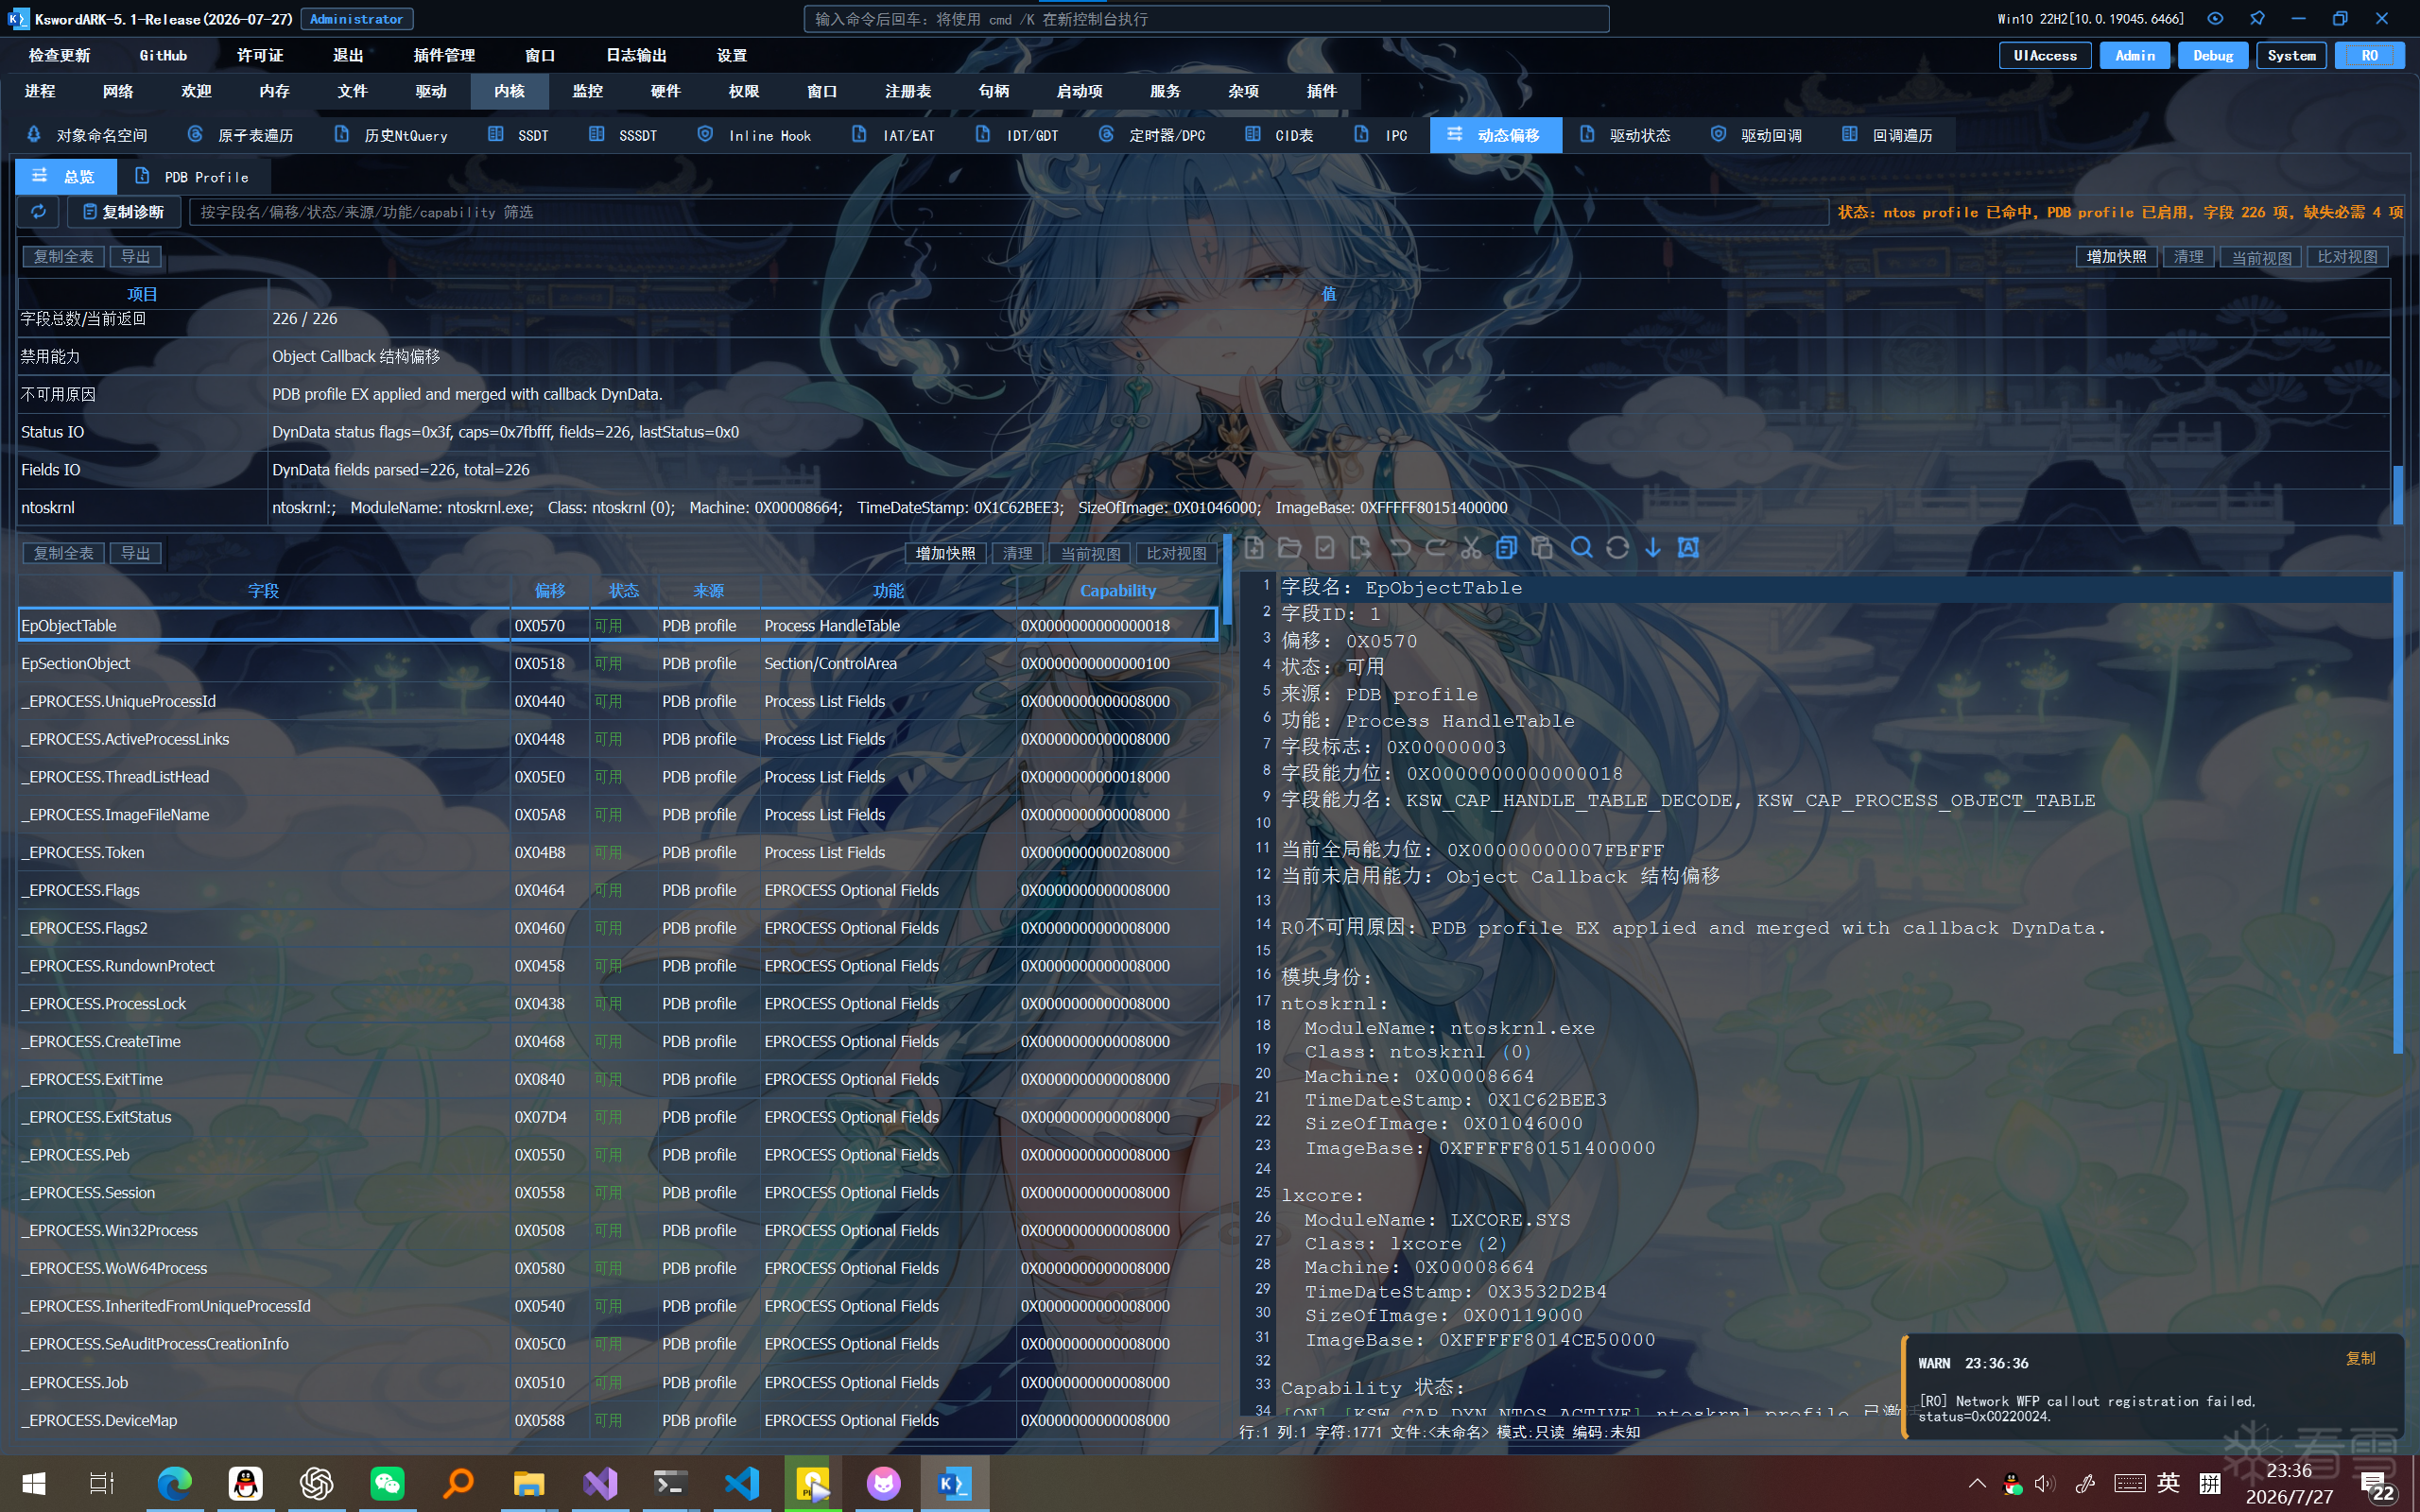2420x1512 pixels.
Task: Open WeChat from the taskbar
Action: (387, 1484)
